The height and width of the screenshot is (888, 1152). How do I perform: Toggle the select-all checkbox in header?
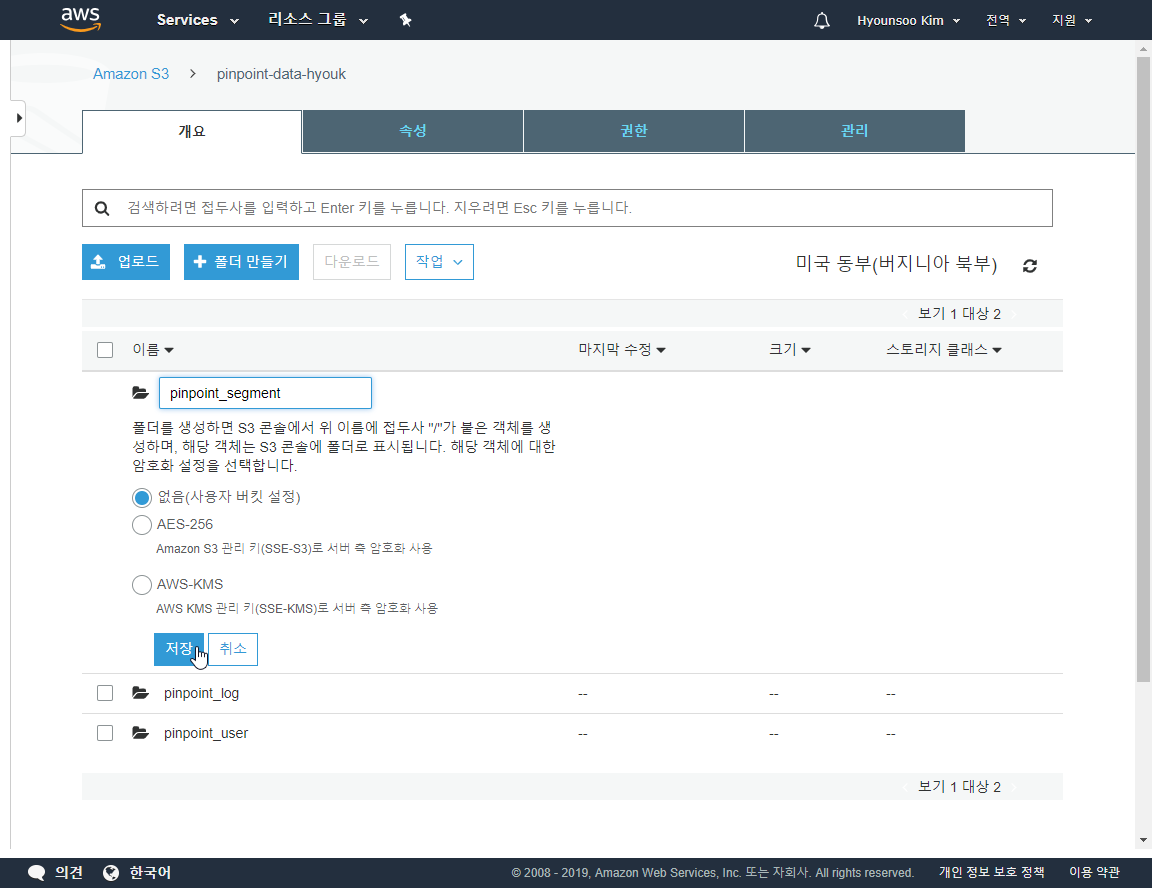[x=105, y=350]
